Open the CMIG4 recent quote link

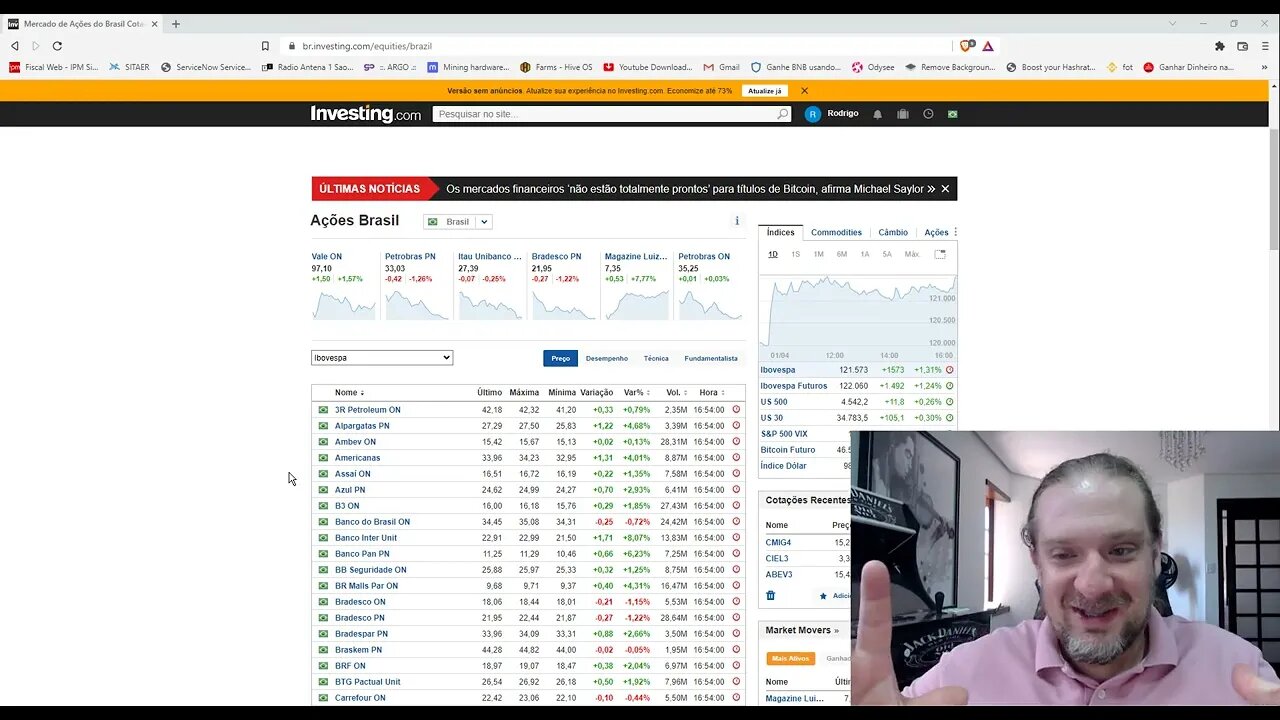tap(778, 543)
